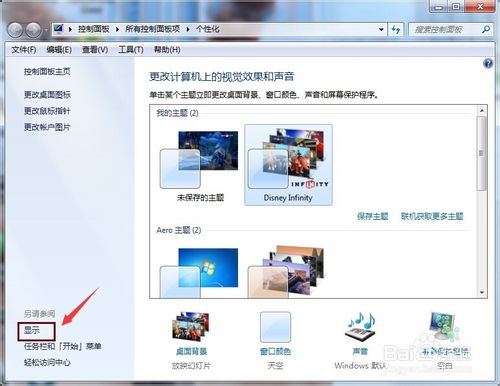This screenshot has width=500, height=386.
Task: Go to 控制面板主页 link
Action: [x=47, y=71]
